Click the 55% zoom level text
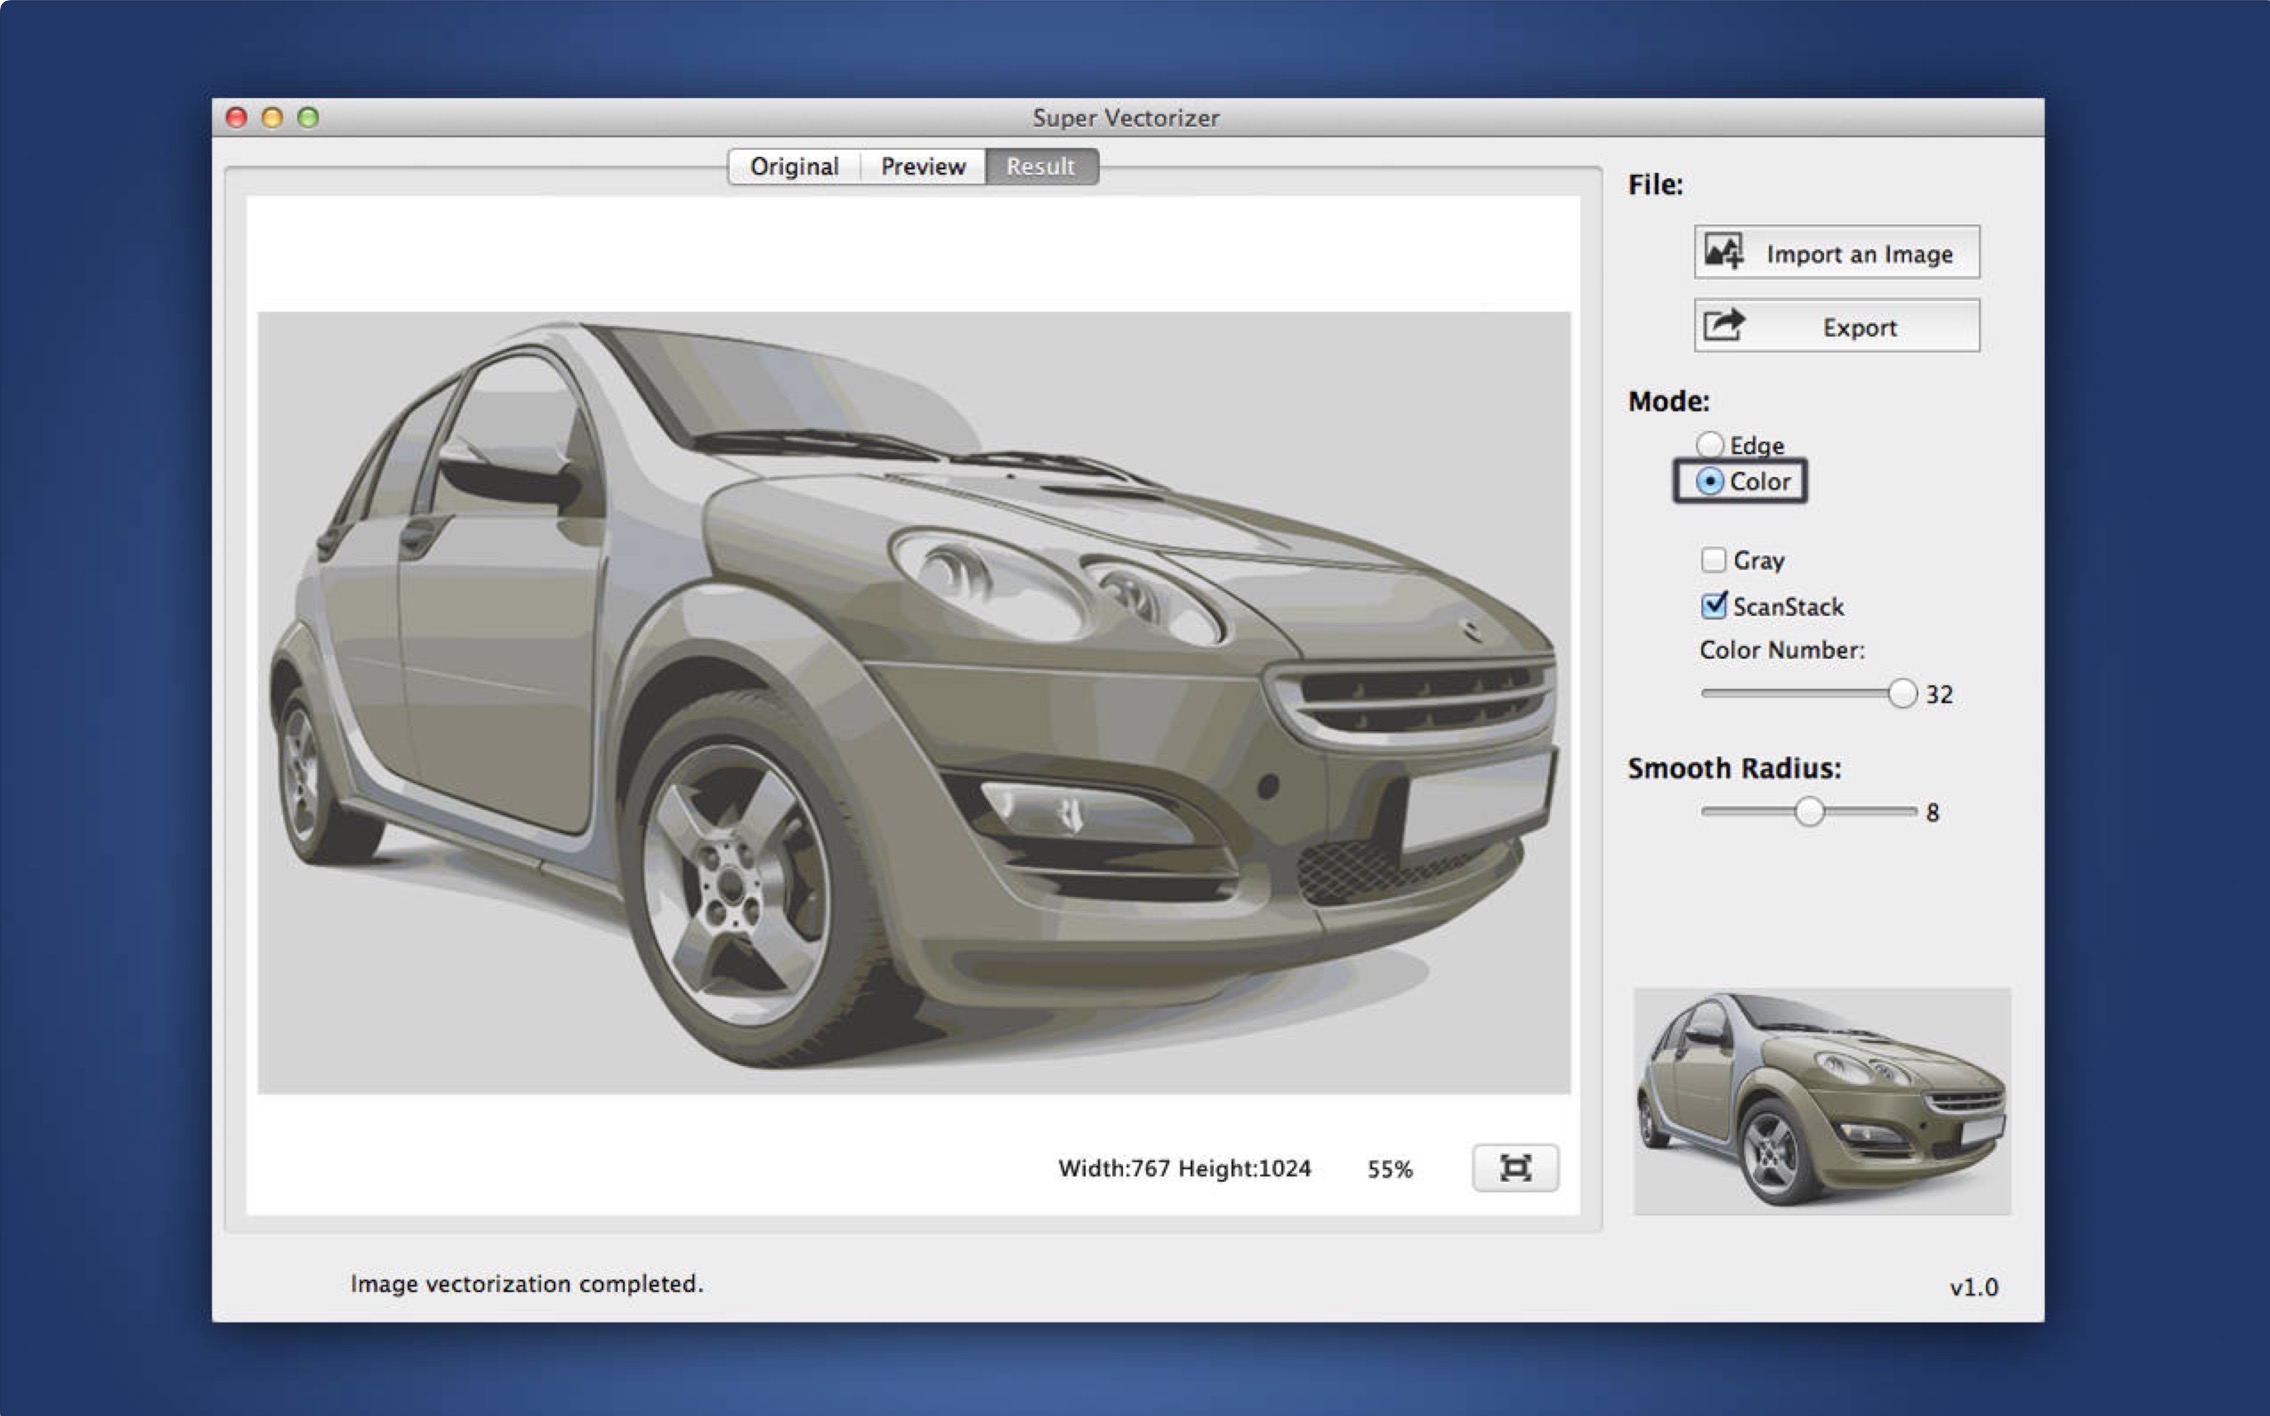 coord(1389,1169)
